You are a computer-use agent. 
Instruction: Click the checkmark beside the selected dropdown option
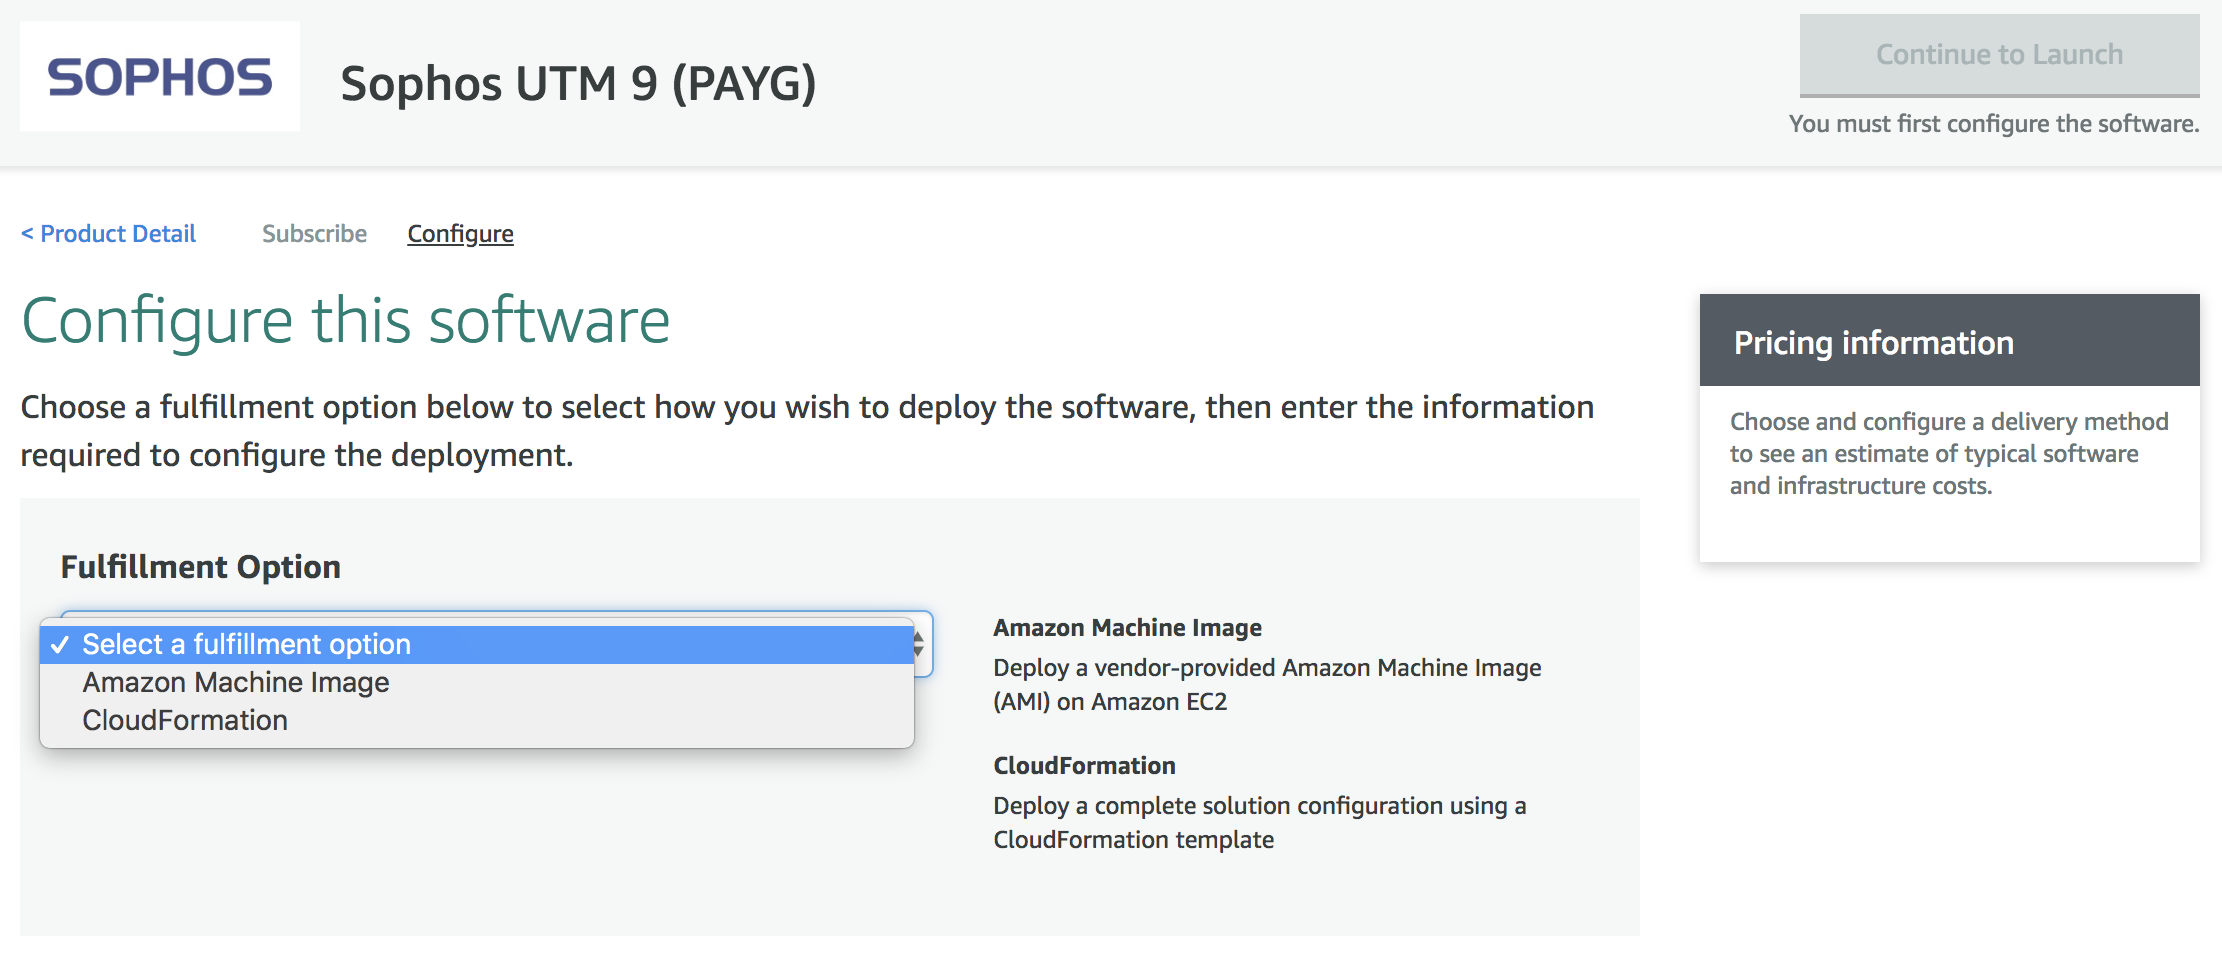(x=60, y=645)
